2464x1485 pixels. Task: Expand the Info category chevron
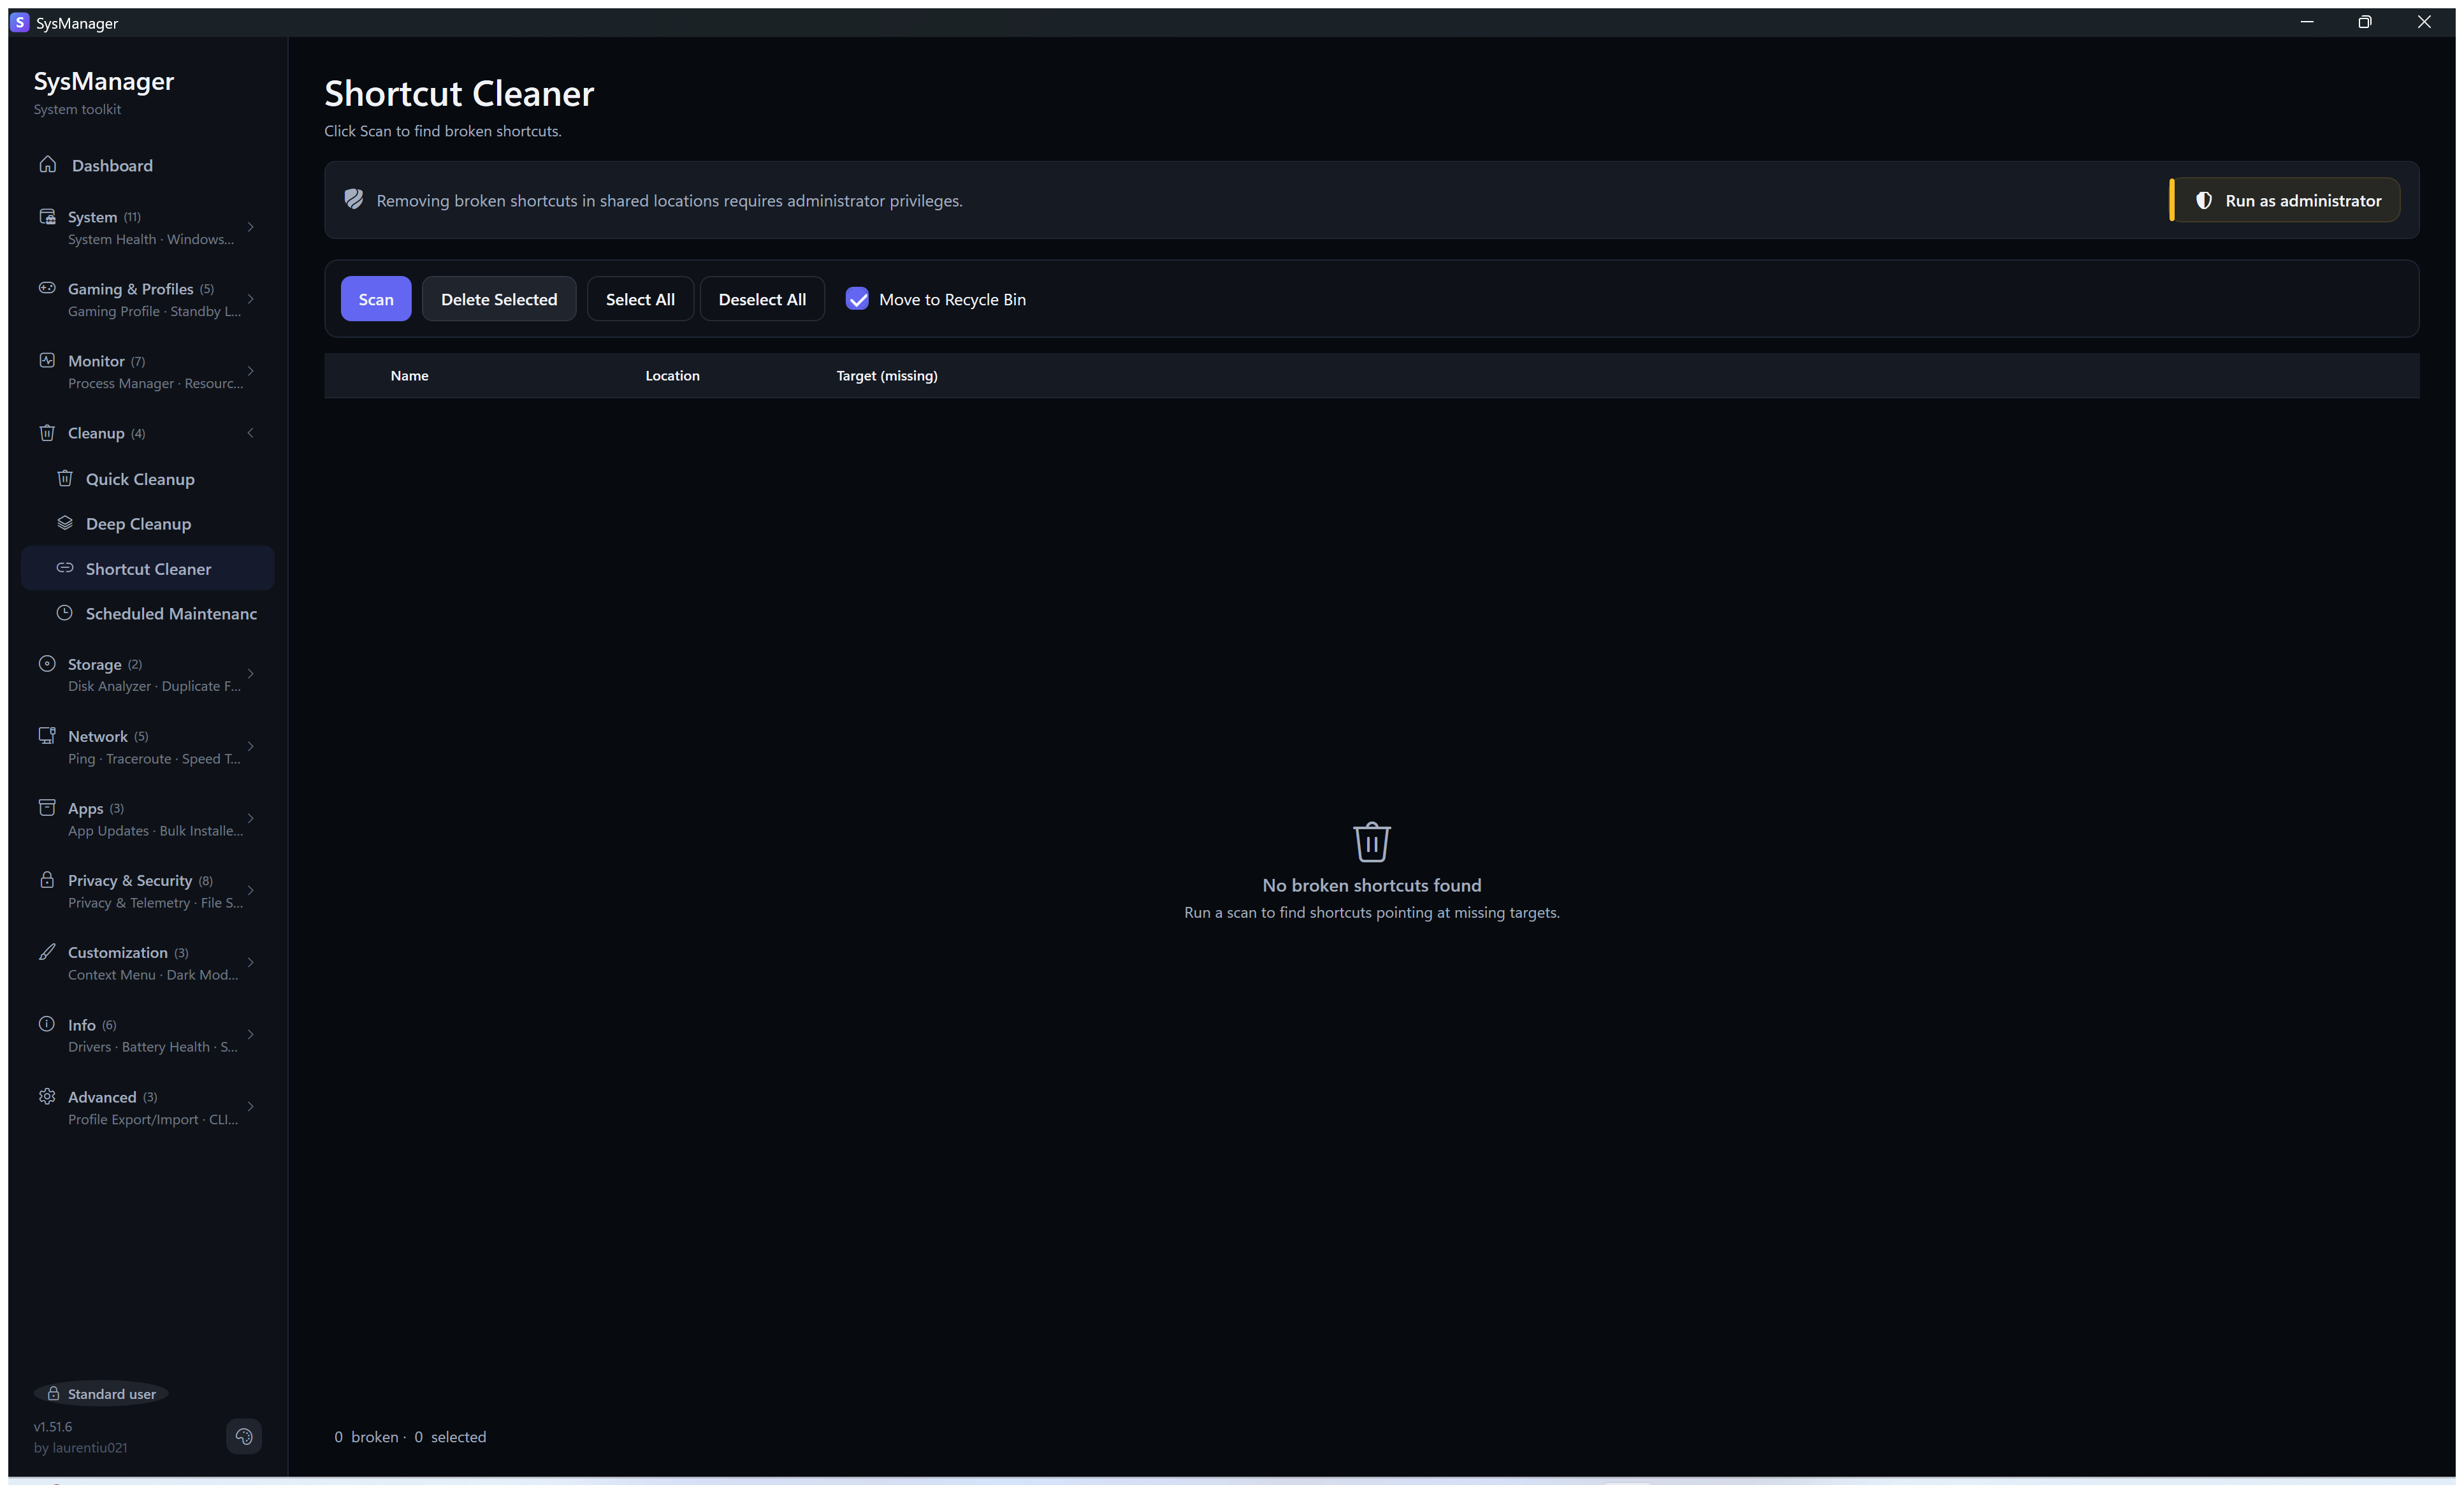[x=250, y=1035]
